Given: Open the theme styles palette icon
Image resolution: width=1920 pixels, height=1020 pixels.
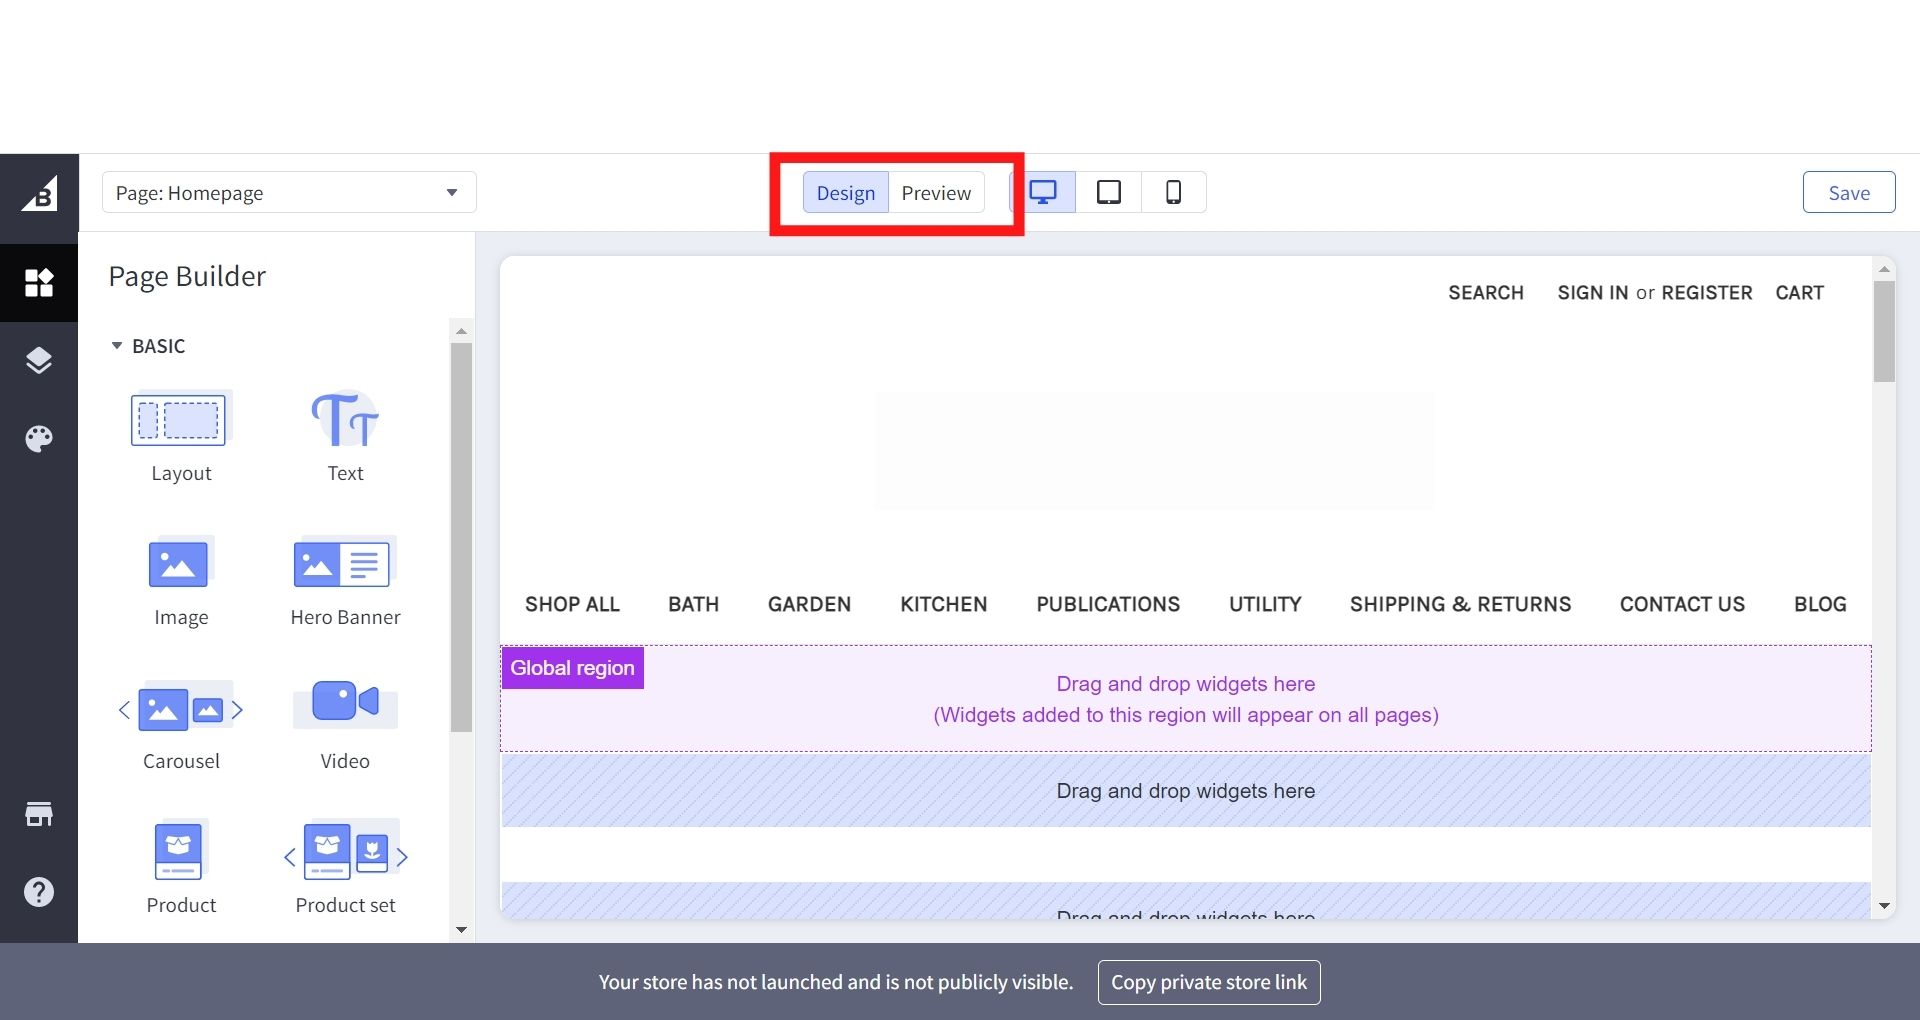Looking at the screenshot, I should point(39,438).
